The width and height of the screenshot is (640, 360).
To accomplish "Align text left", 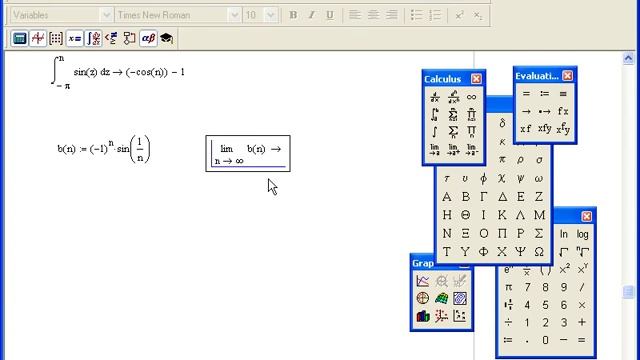I will (355, 15).
